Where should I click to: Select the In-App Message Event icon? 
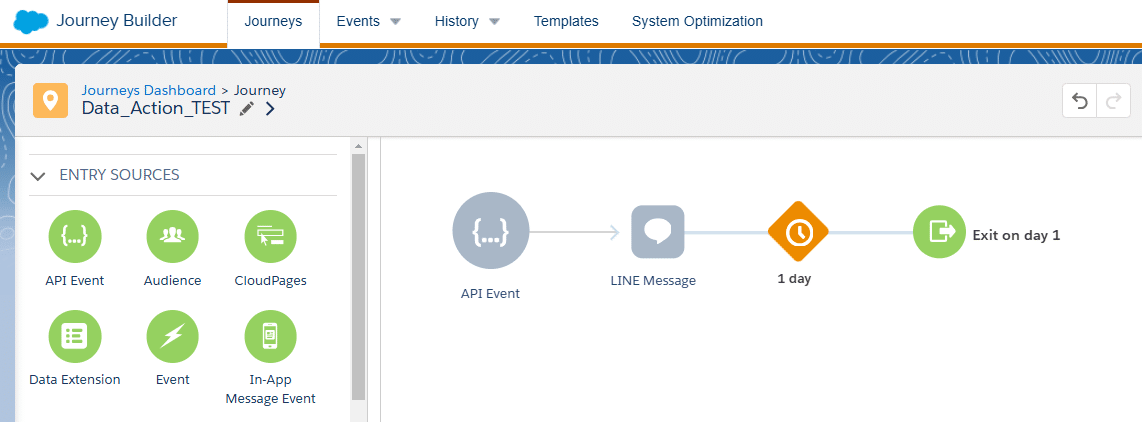(271, 336)
